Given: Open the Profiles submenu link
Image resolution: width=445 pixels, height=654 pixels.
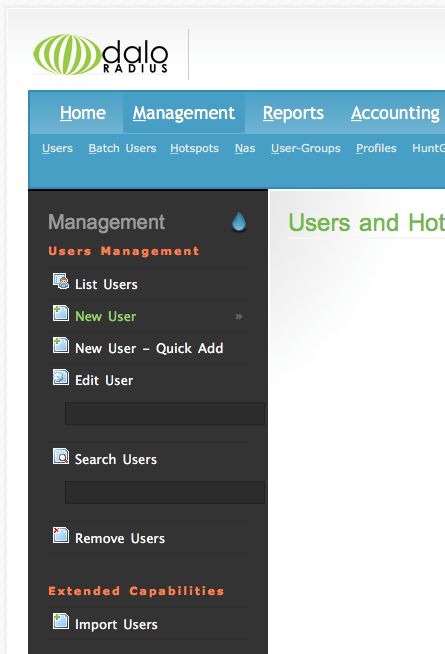Looking at the screenshot, I should click(376, 148).
